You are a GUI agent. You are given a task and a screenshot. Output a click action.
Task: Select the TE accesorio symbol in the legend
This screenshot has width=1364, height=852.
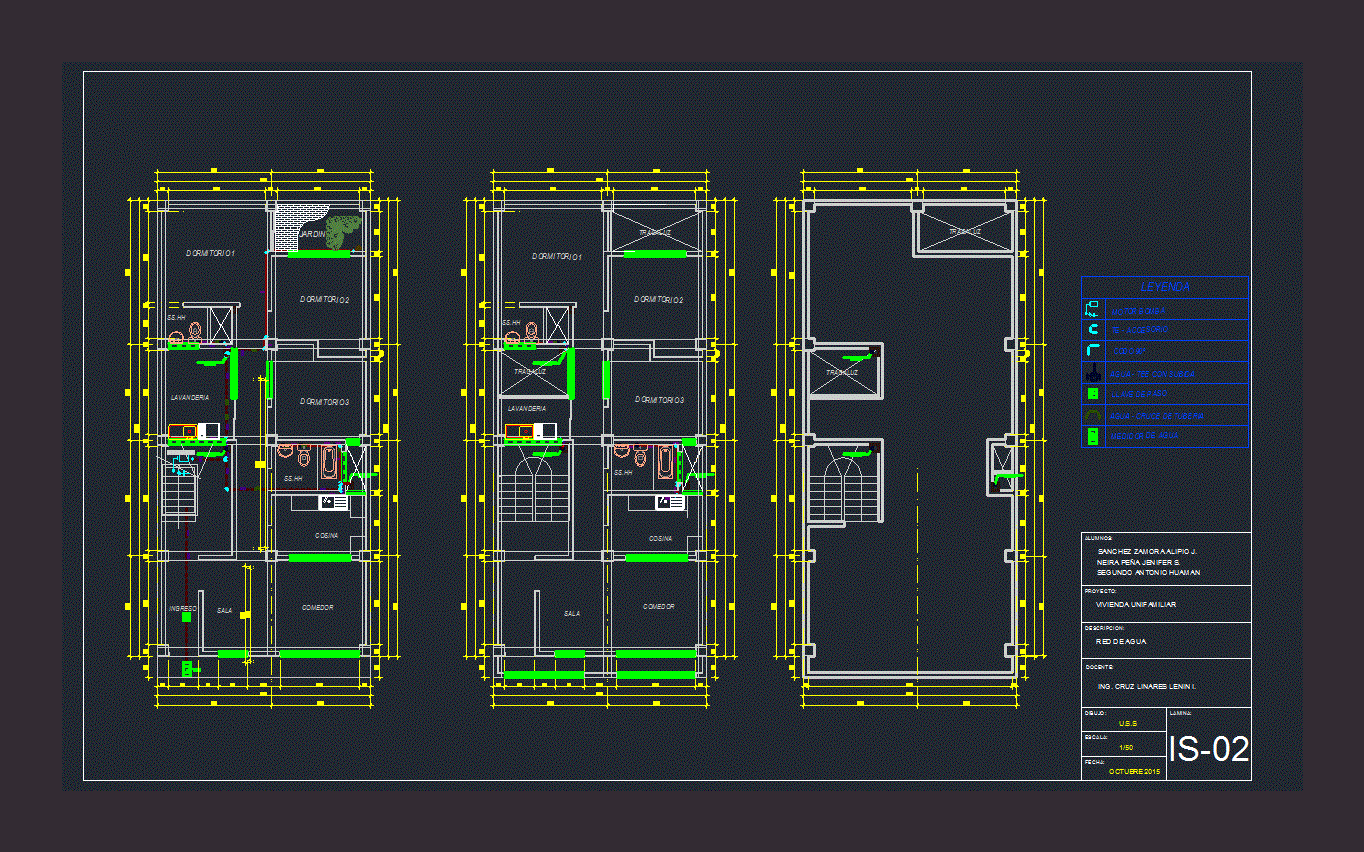pos(1092,330)
